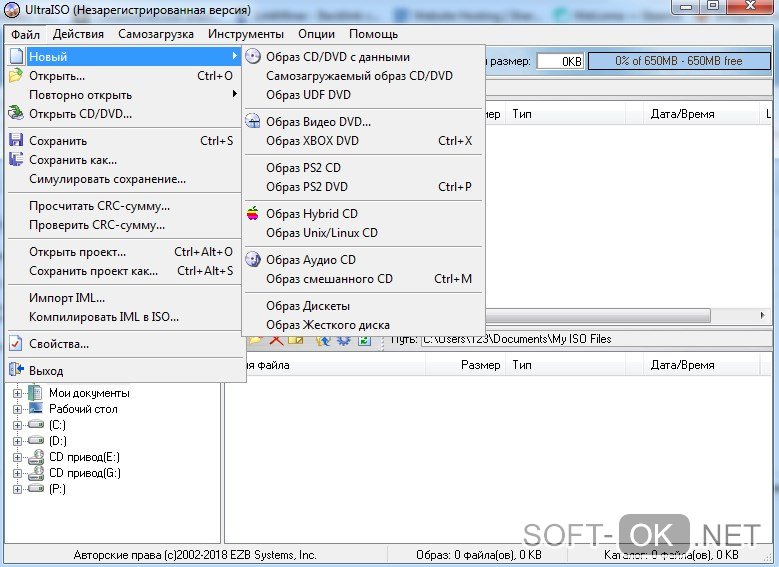The width and height of the screenshot is (779, 567).
Task: Choose Образ UDF DVD
Action: [x=363, y=94]
